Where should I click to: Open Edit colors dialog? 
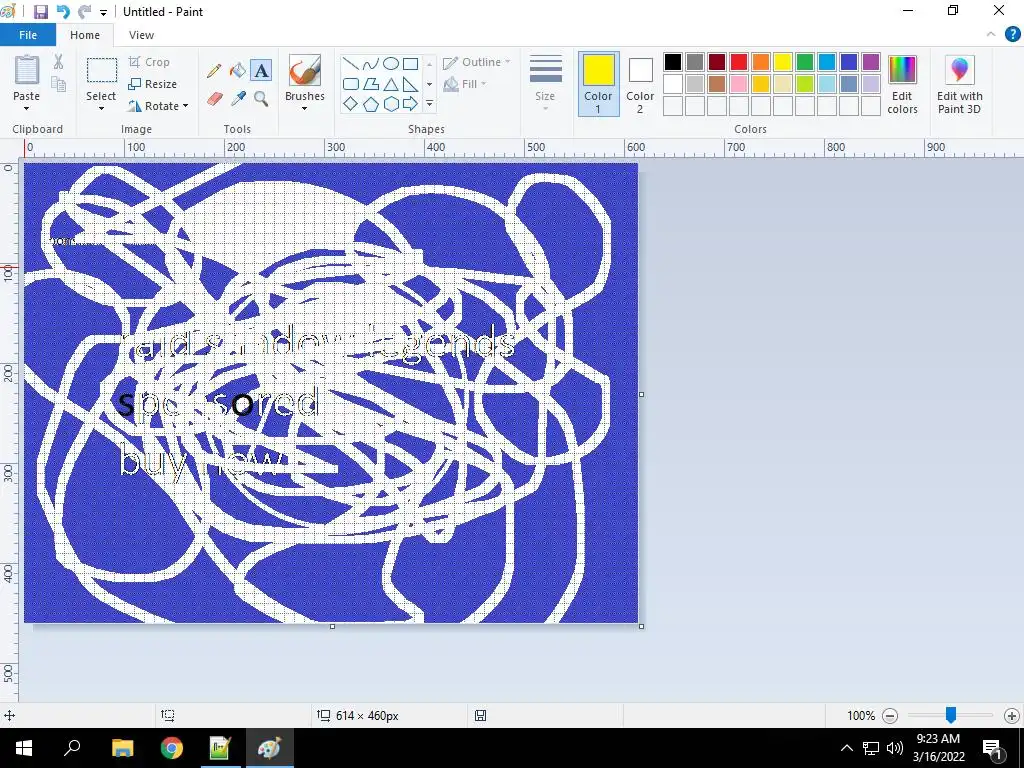(903, 84)
